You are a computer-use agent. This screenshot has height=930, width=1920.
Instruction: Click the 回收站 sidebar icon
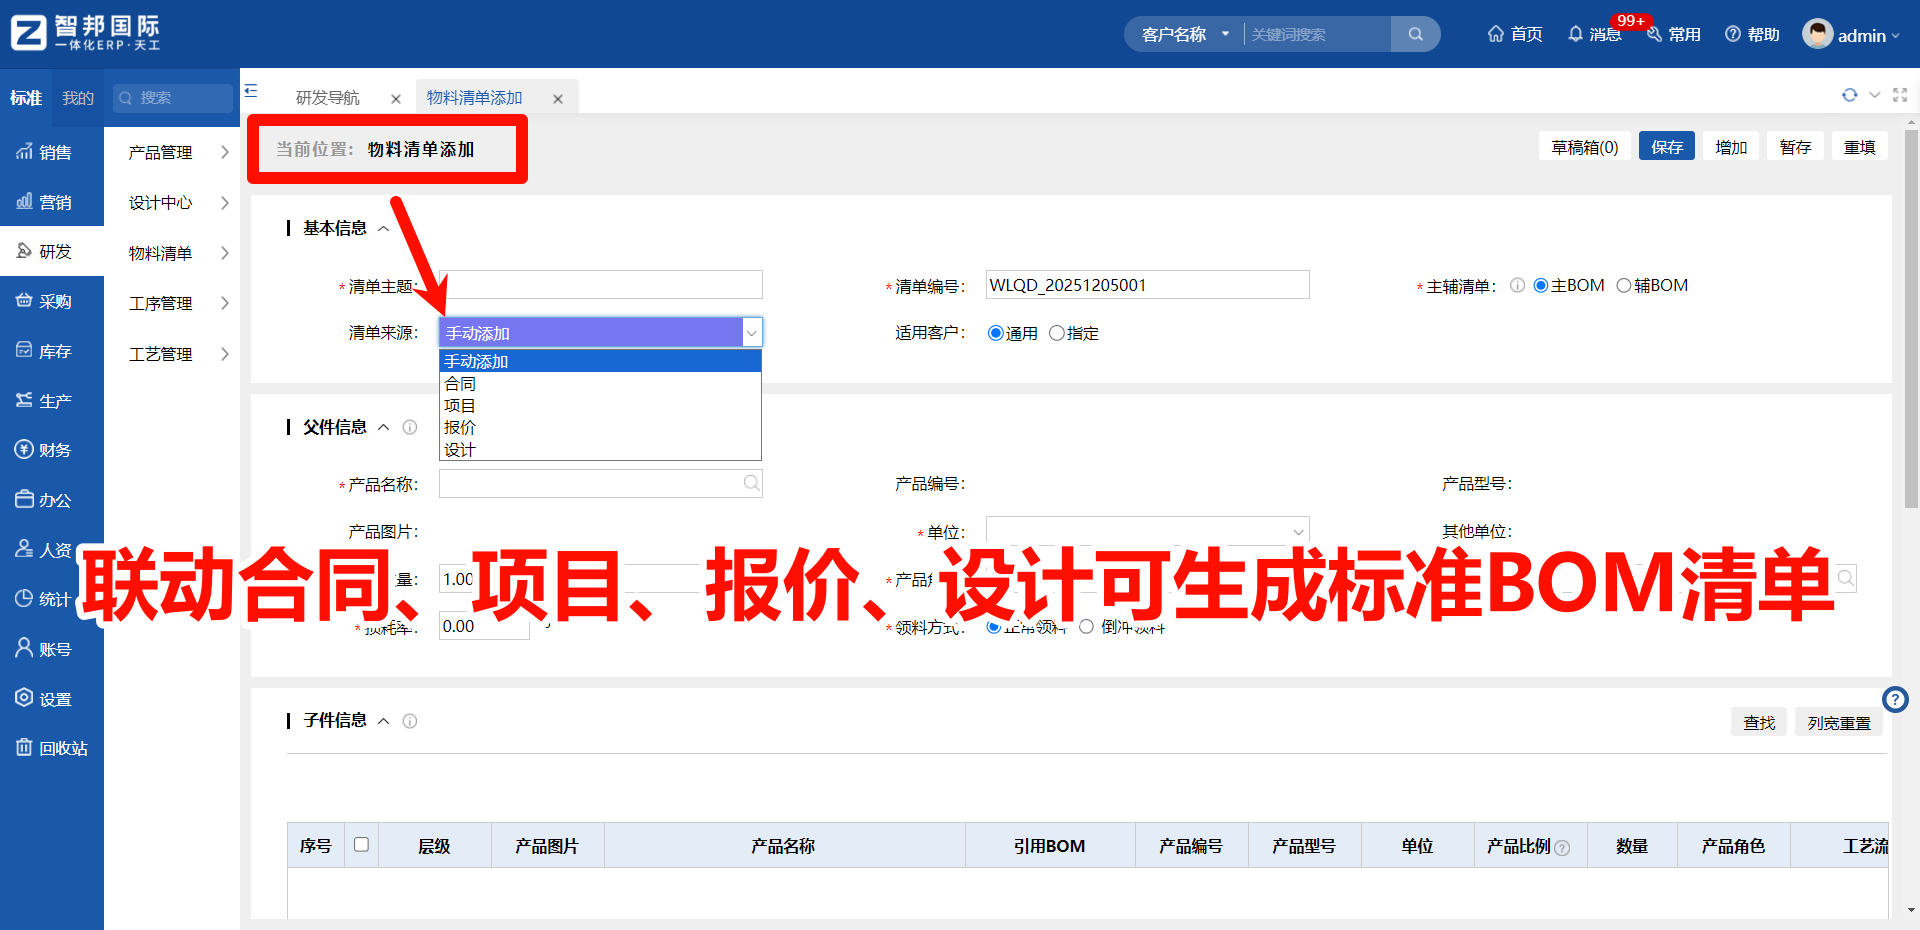pyautogui.click(x=52, y=748)
